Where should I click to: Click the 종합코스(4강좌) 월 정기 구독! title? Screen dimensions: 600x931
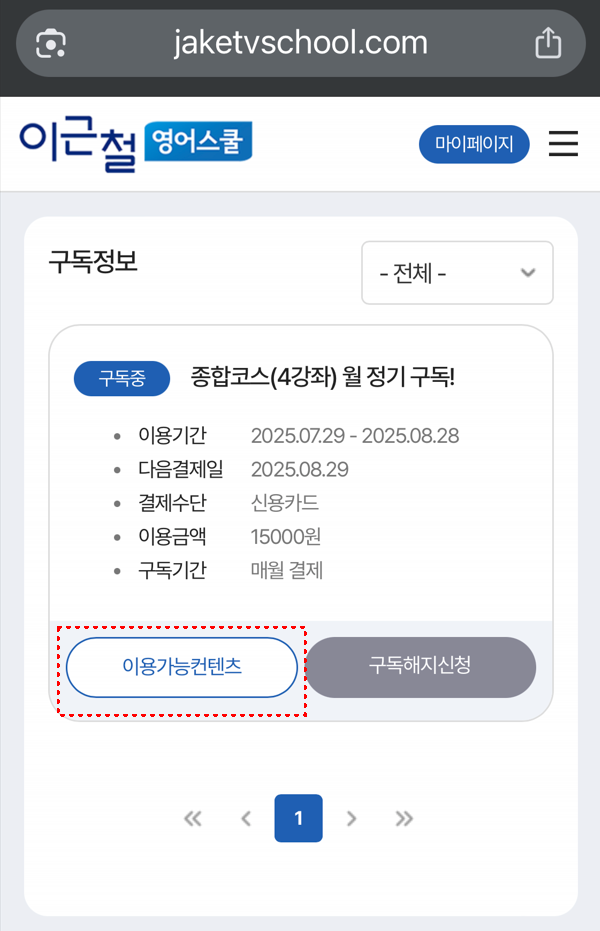click(323, 377)
